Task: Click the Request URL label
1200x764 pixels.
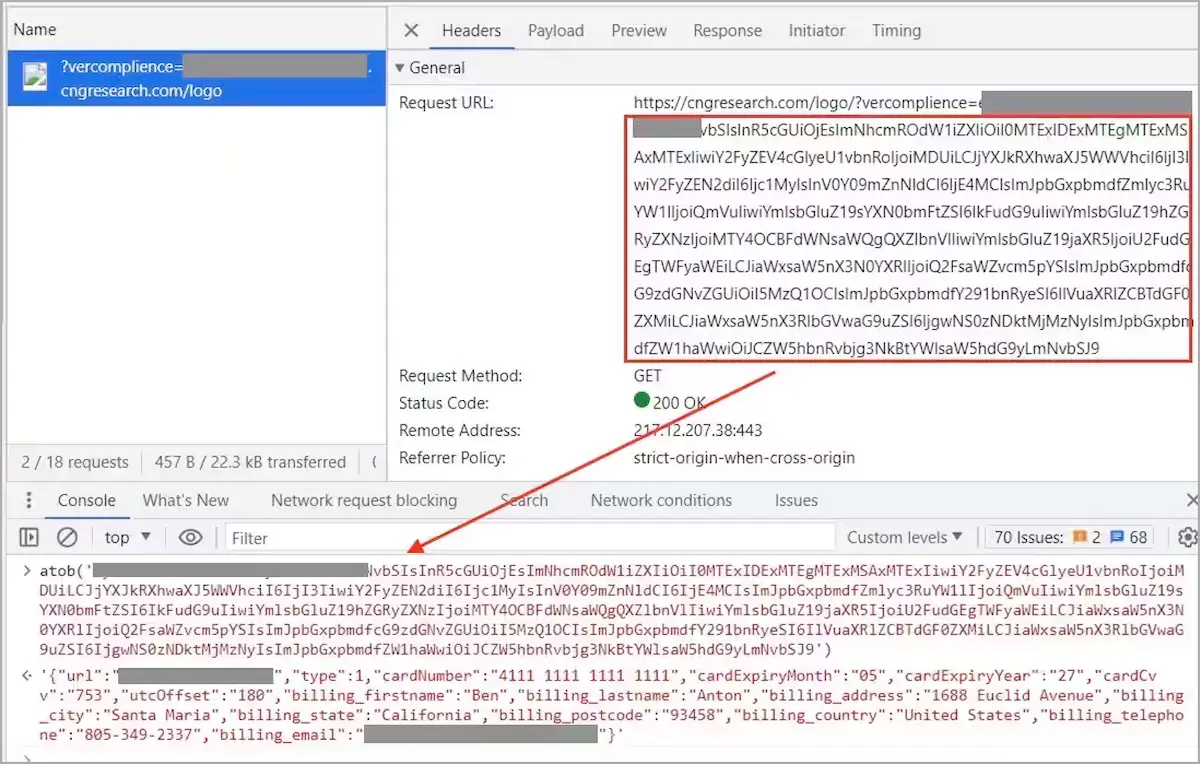Action: click(446, 103)
